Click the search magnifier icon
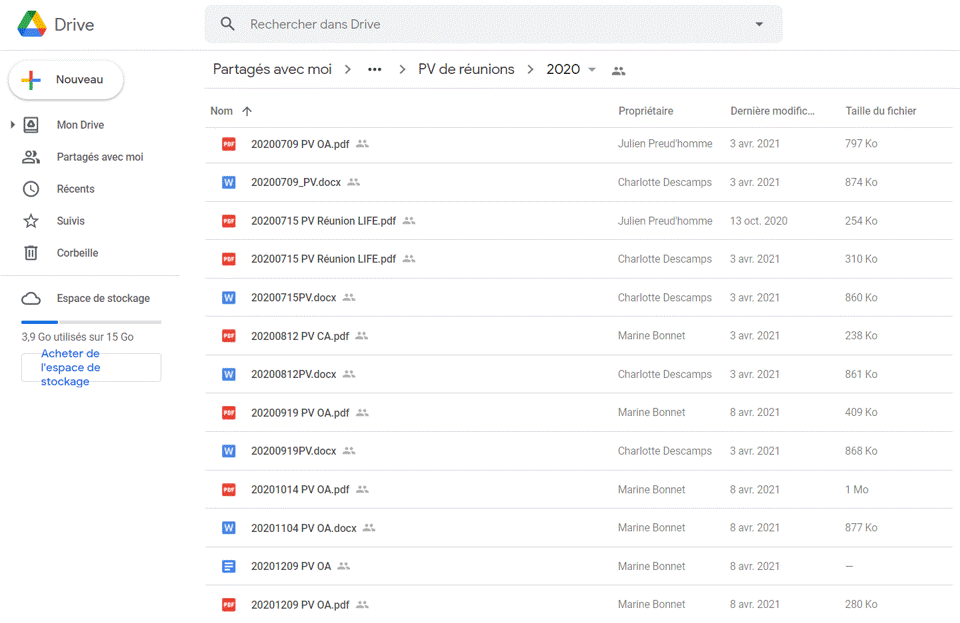This screenshot has height=623, width=960. pyautogui.click(x=228, y=24)
